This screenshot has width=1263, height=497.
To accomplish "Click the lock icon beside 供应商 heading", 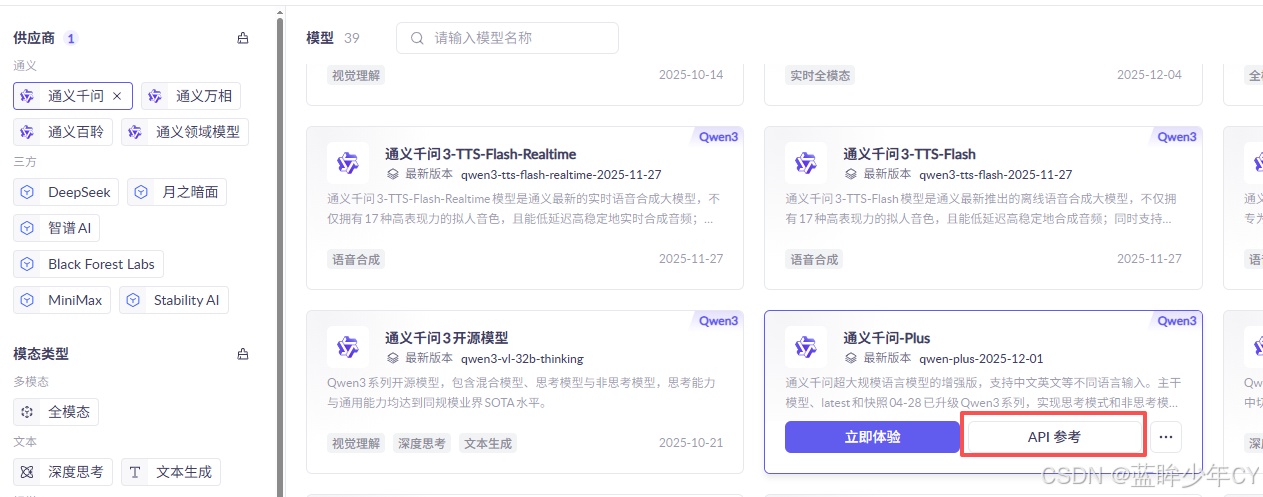I will point(243,38).
